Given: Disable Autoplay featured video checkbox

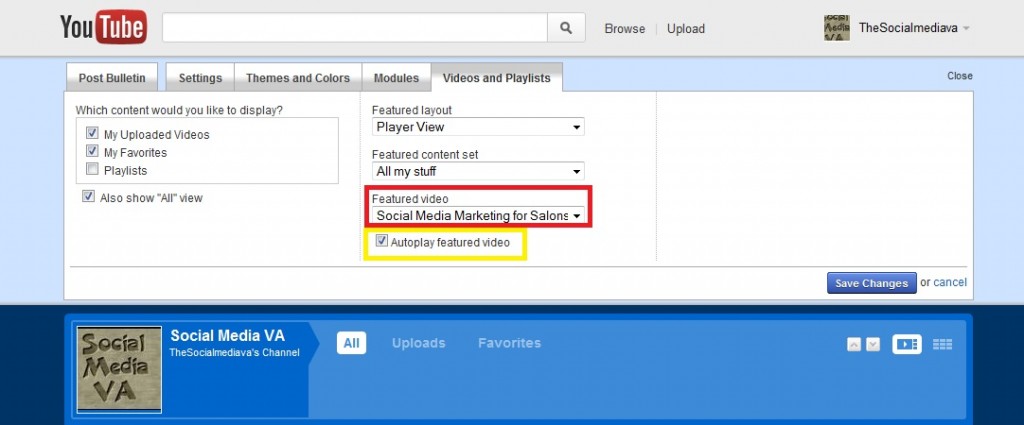Looking at the screenshot, I should pyautogui.click(x=382, y=242).
